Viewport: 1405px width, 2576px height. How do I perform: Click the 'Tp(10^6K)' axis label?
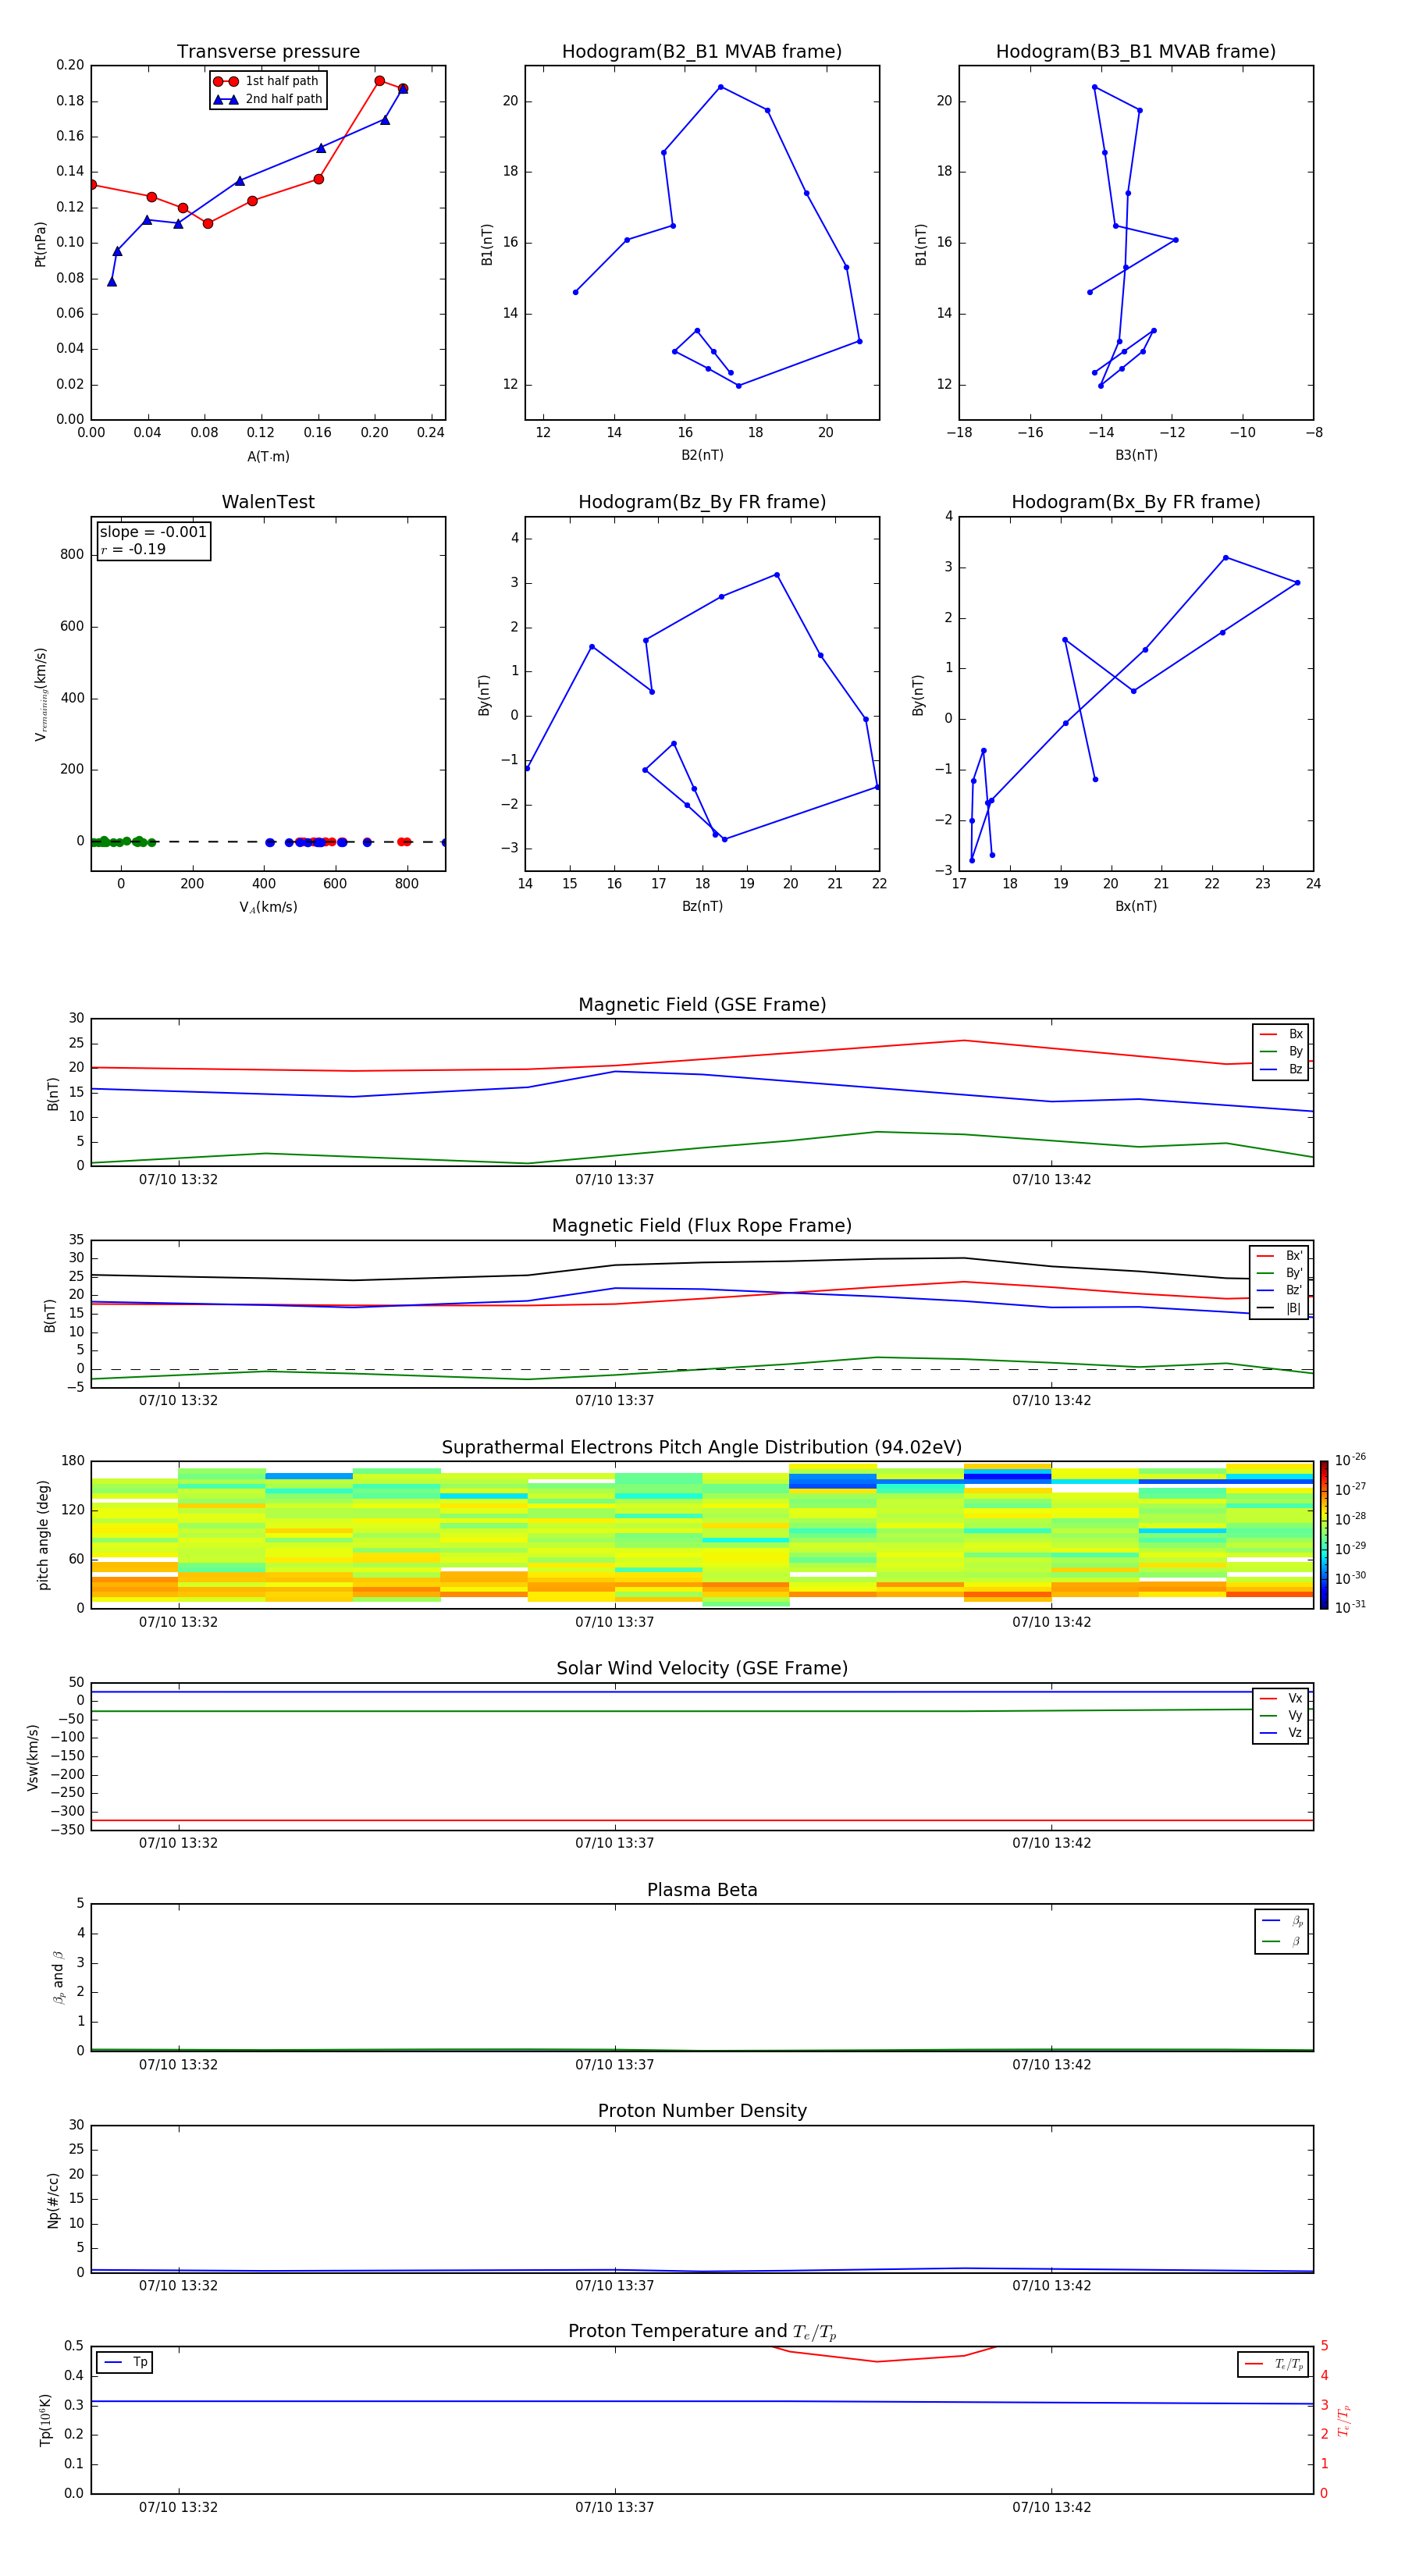[45, 2420]
